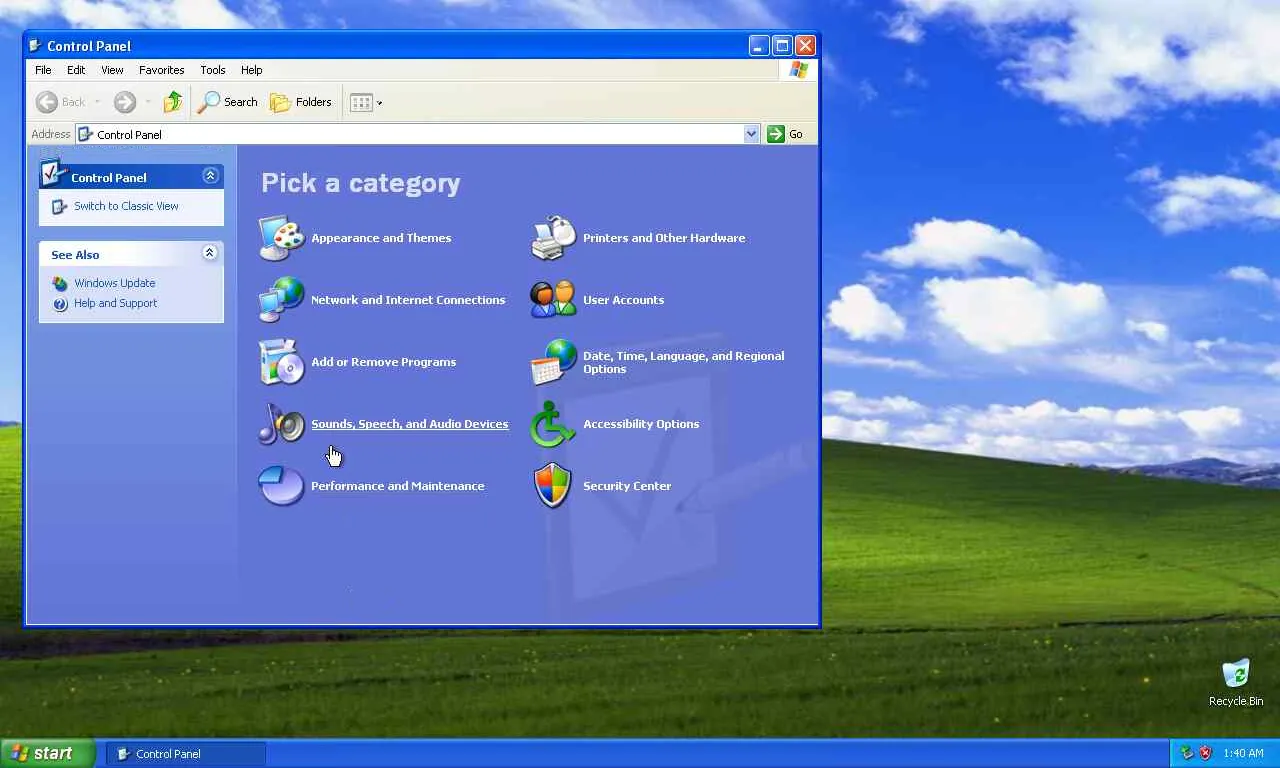Open the Help menu
Image resolution: width=1280 pixels, height=768 pixels.
point(252,70)
